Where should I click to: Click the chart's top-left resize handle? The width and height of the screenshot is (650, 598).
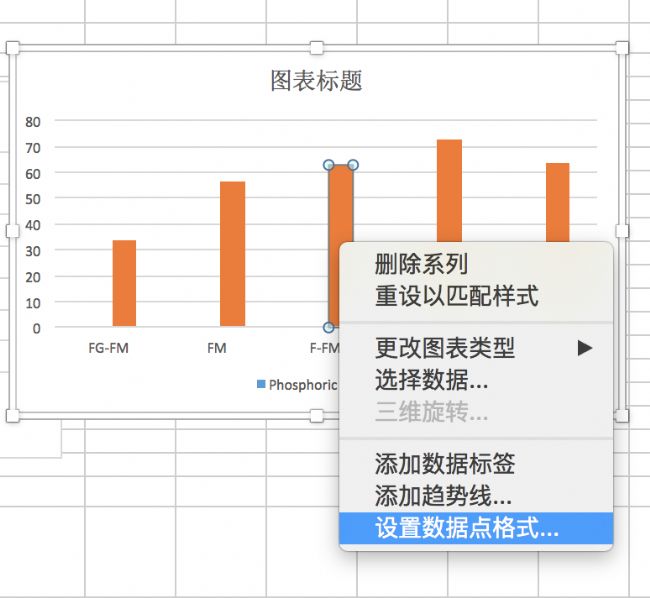click(x=13, y=48)
